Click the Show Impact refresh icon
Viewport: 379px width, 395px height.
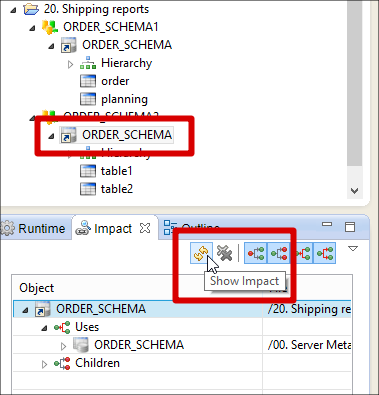201,253
